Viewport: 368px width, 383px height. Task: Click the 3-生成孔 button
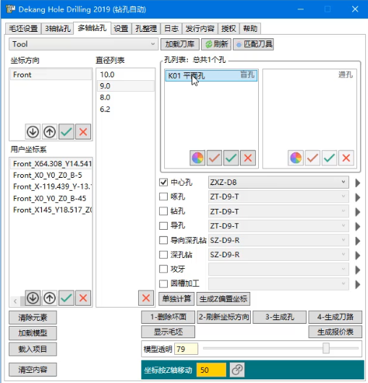click(280, 317)
